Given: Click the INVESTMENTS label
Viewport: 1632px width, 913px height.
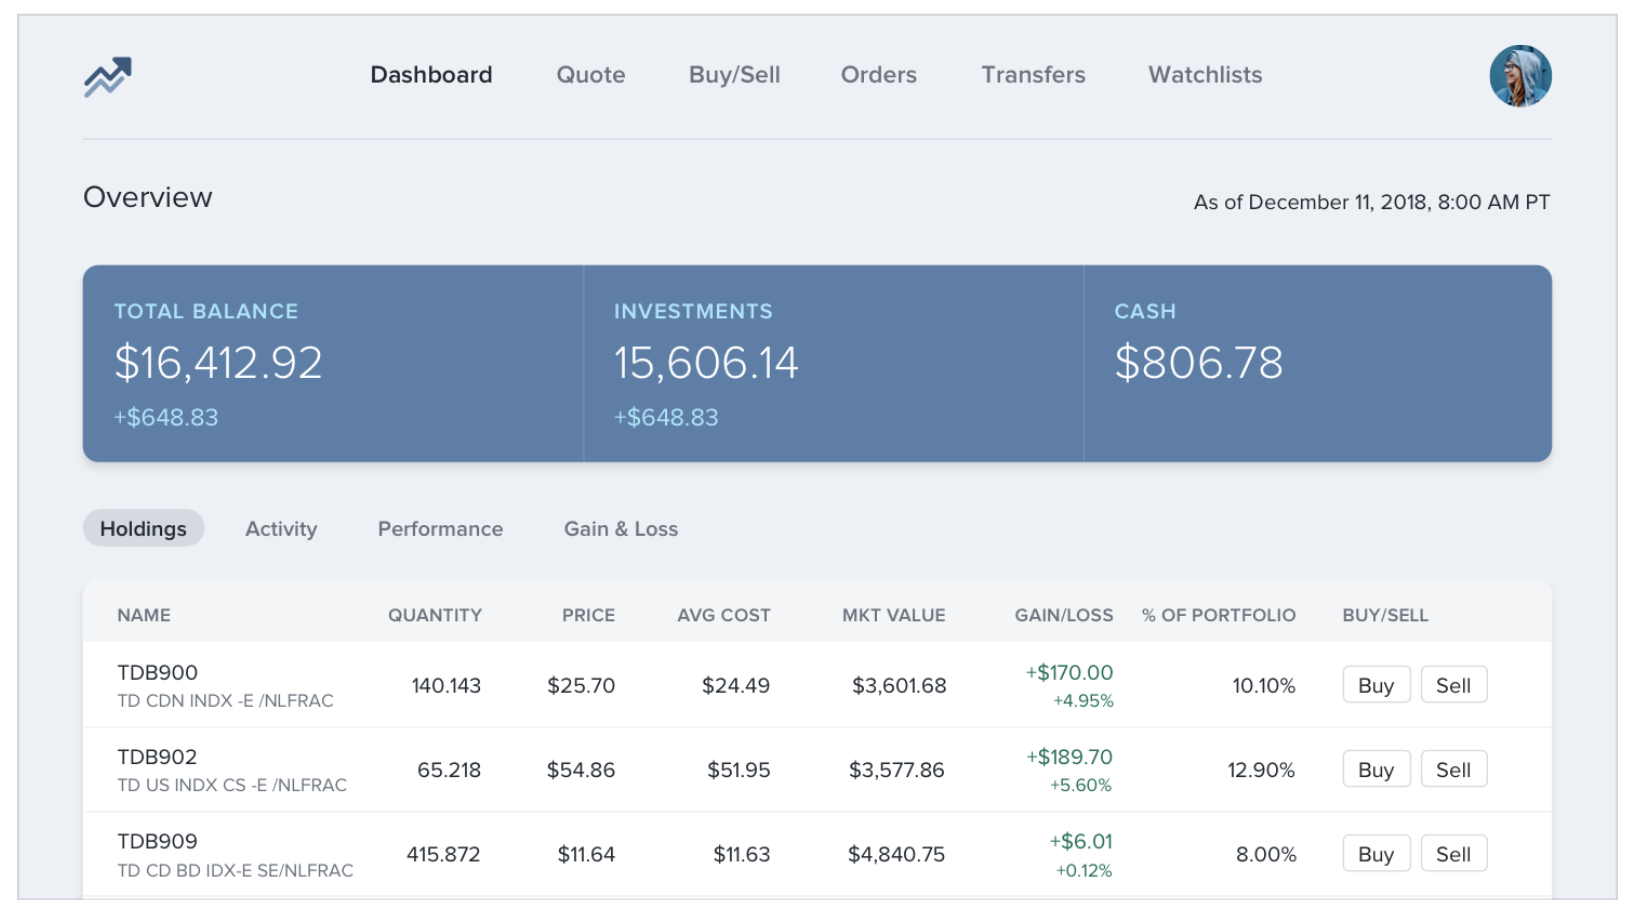Looking at the screenshot, I should 693,311.
